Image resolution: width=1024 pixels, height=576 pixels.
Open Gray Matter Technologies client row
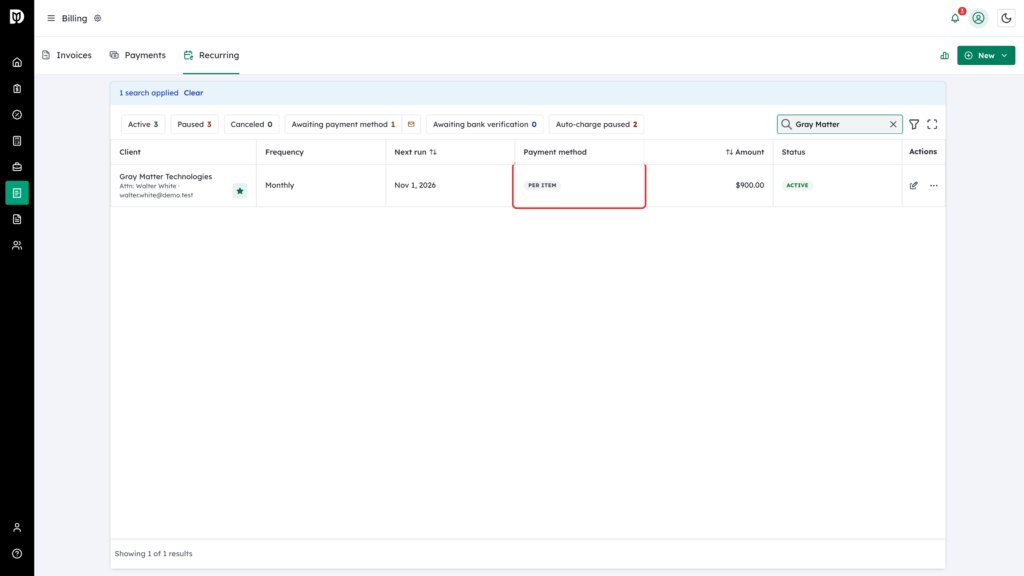click(528, 185)
